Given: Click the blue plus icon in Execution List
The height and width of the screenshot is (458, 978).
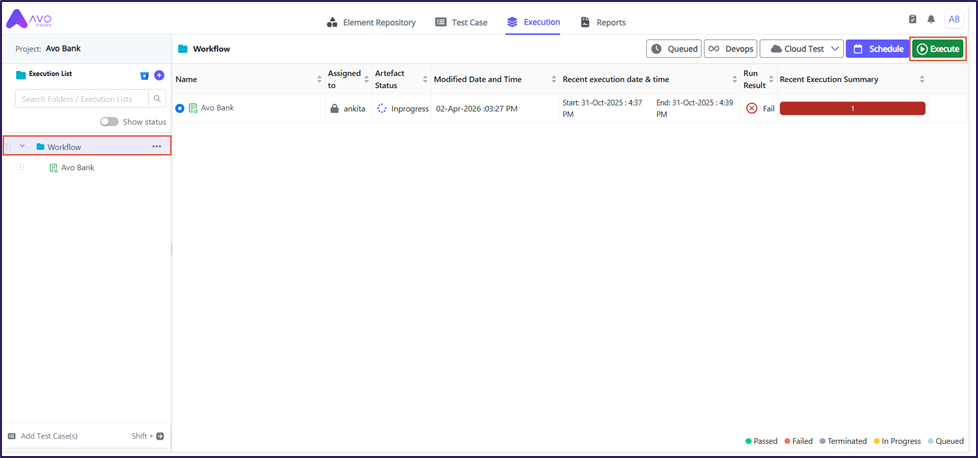Looking at the screenshot, I should coord(159,75).
